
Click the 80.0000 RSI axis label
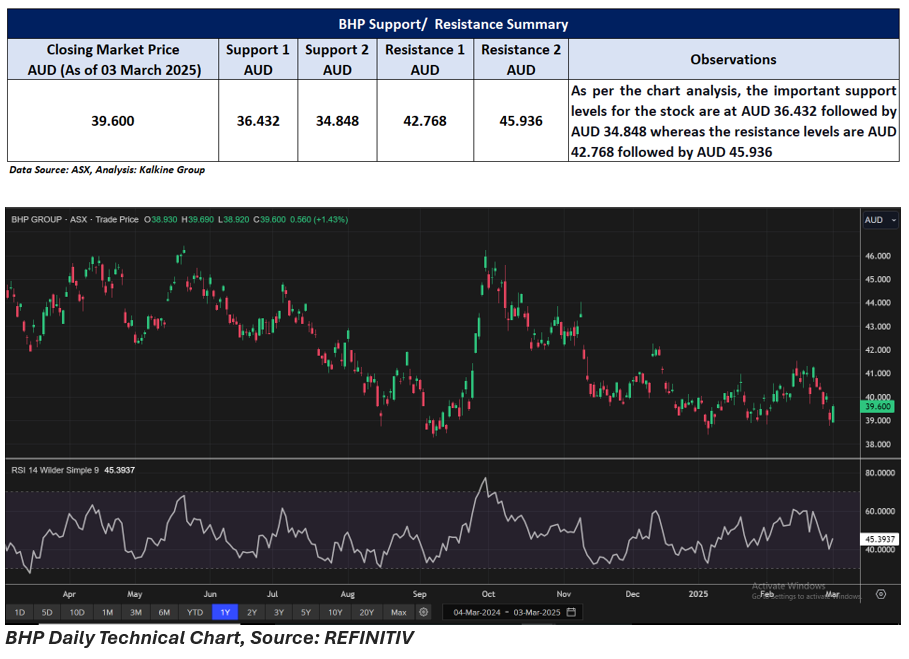pos(880,473)
